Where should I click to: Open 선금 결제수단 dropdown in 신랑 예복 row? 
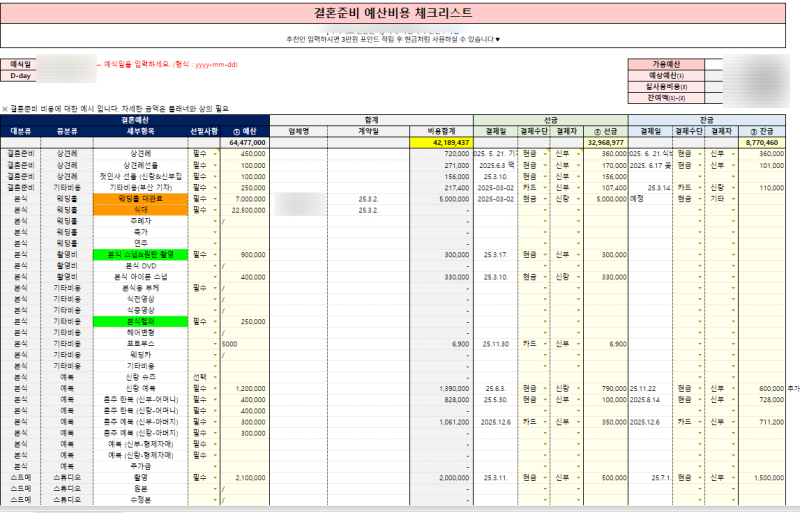[545, 388]
